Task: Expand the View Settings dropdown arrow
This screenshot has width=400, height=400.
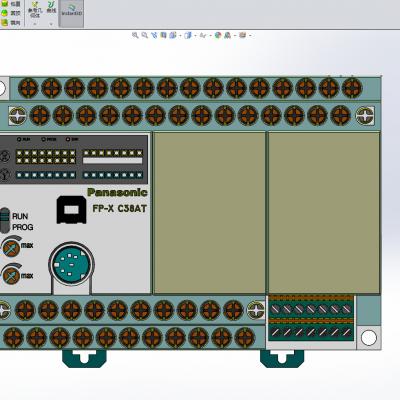Action: 250,35
